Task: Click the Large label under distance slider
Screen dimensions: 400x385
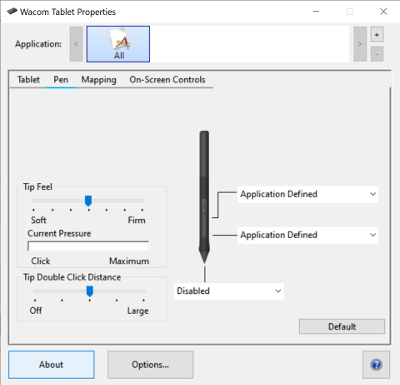Action: click(x=138, y=311)
